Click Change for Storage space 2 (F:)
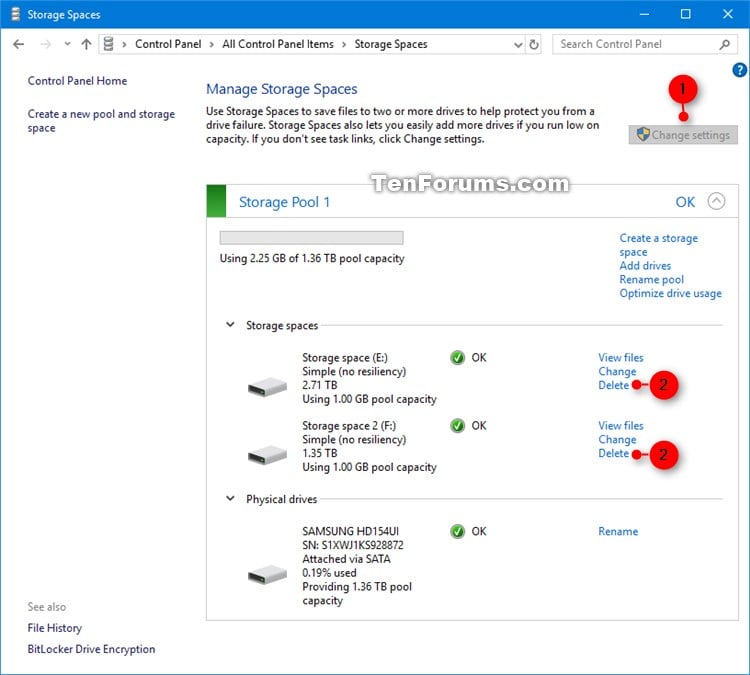 pyautogui.click(x=617, y=439)
